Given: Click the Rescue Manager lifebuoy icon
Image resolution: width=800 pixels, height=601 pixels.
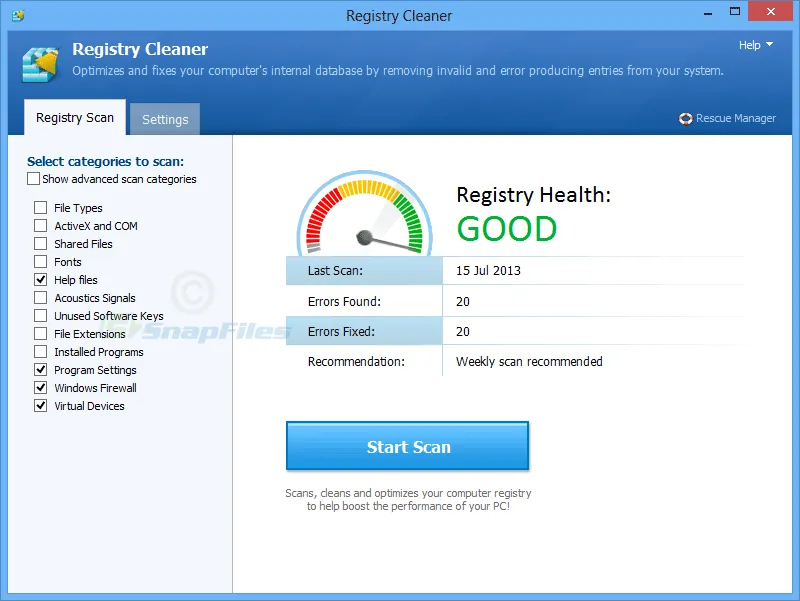Looking at the screenshot, I should pos(686,118).
